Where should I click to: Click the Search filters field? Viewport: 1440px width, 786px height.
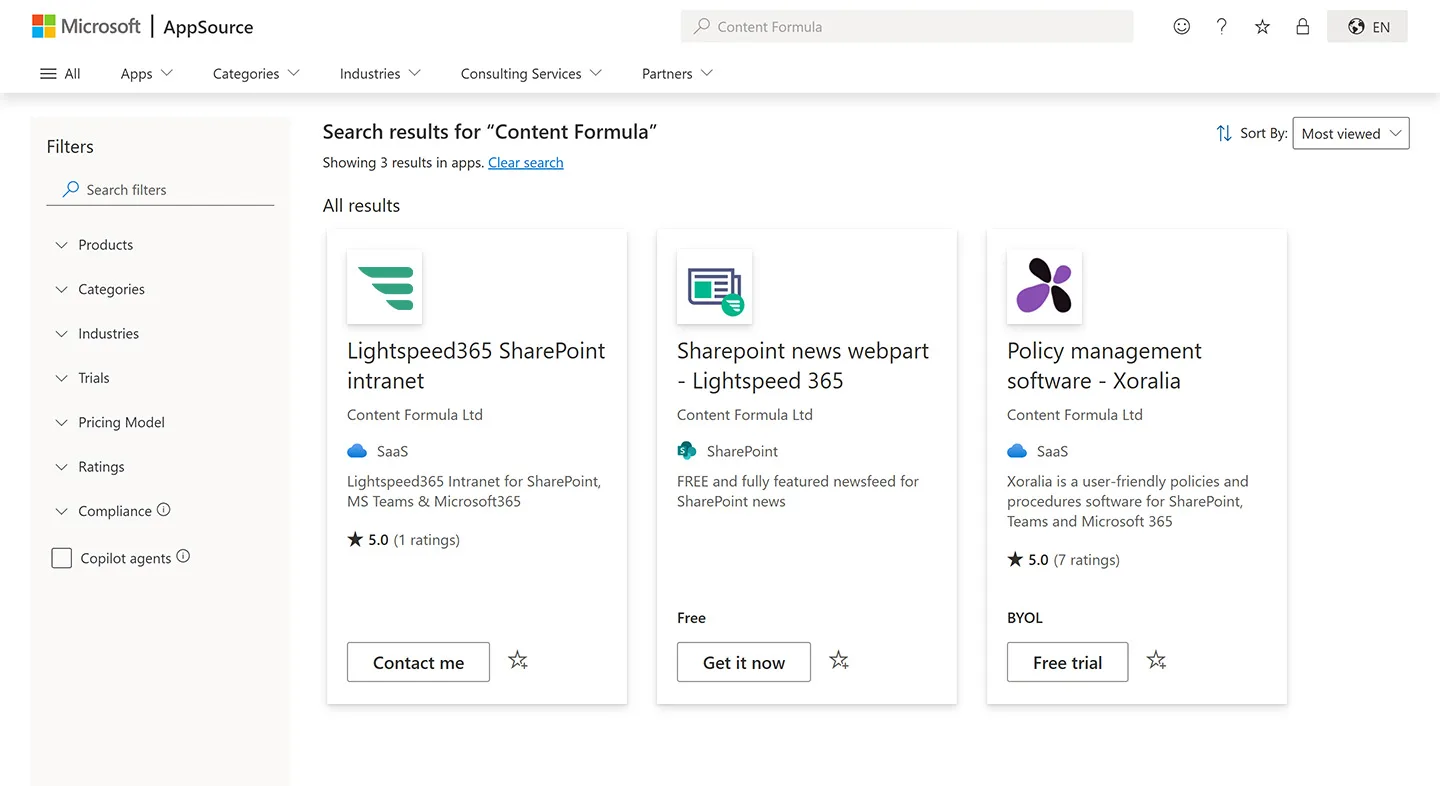(160, 190)
